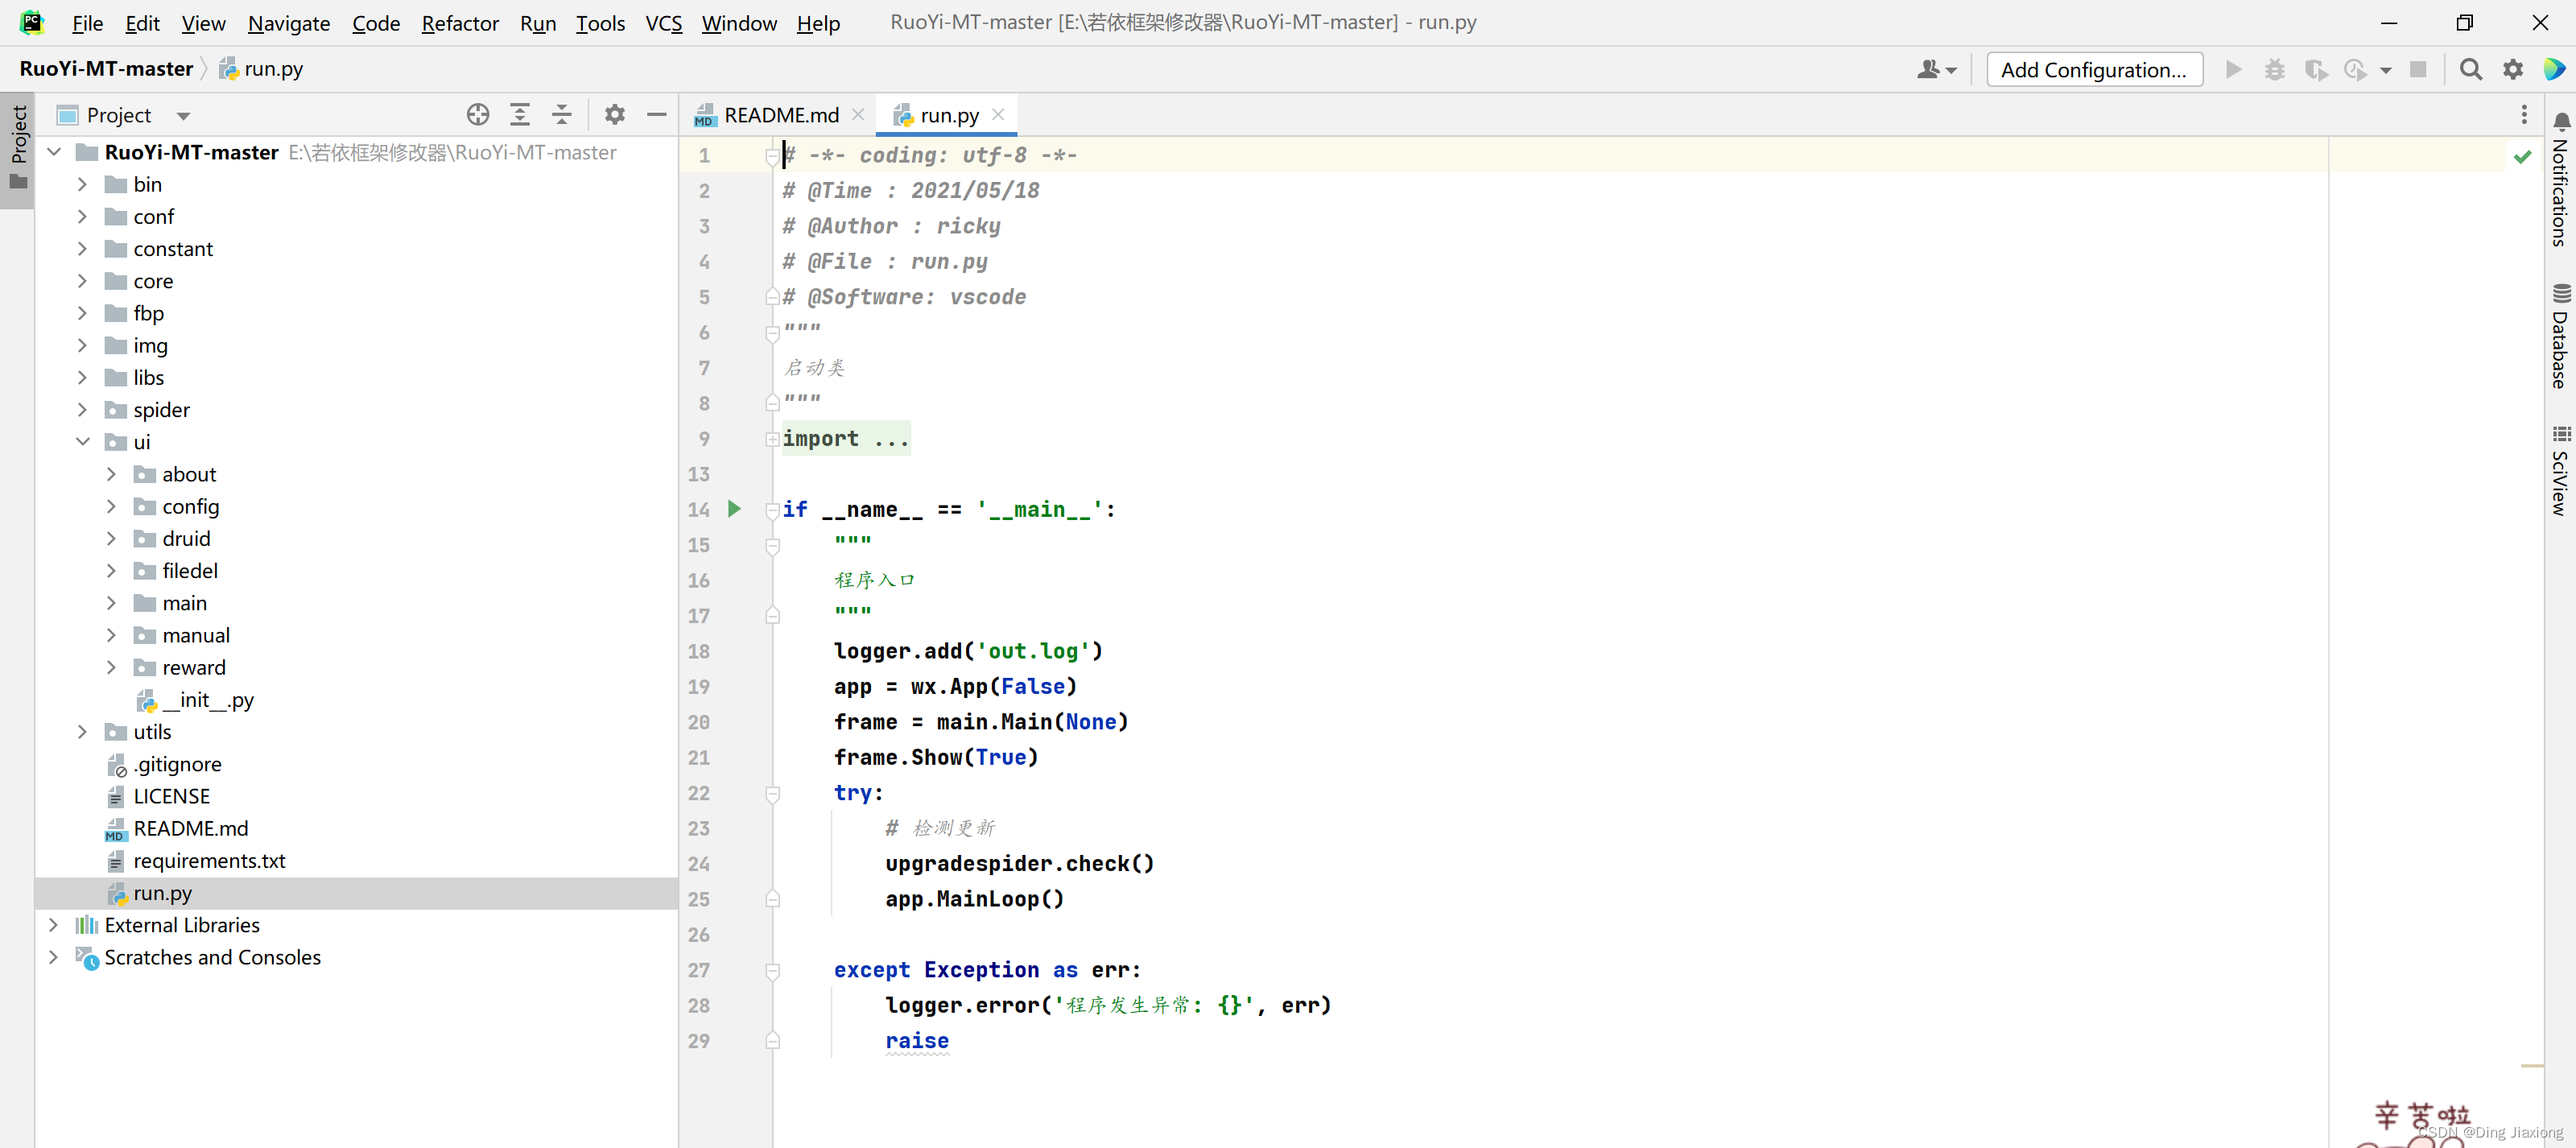
Task: Open the VCS menu
Action: [x=664, y=23]
